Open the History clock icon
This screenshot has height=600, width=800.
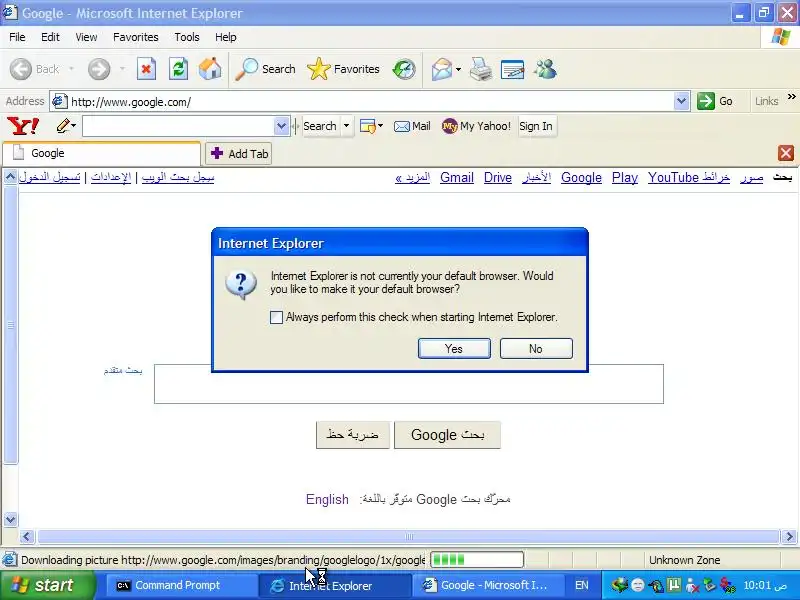(x=404, y=69)
